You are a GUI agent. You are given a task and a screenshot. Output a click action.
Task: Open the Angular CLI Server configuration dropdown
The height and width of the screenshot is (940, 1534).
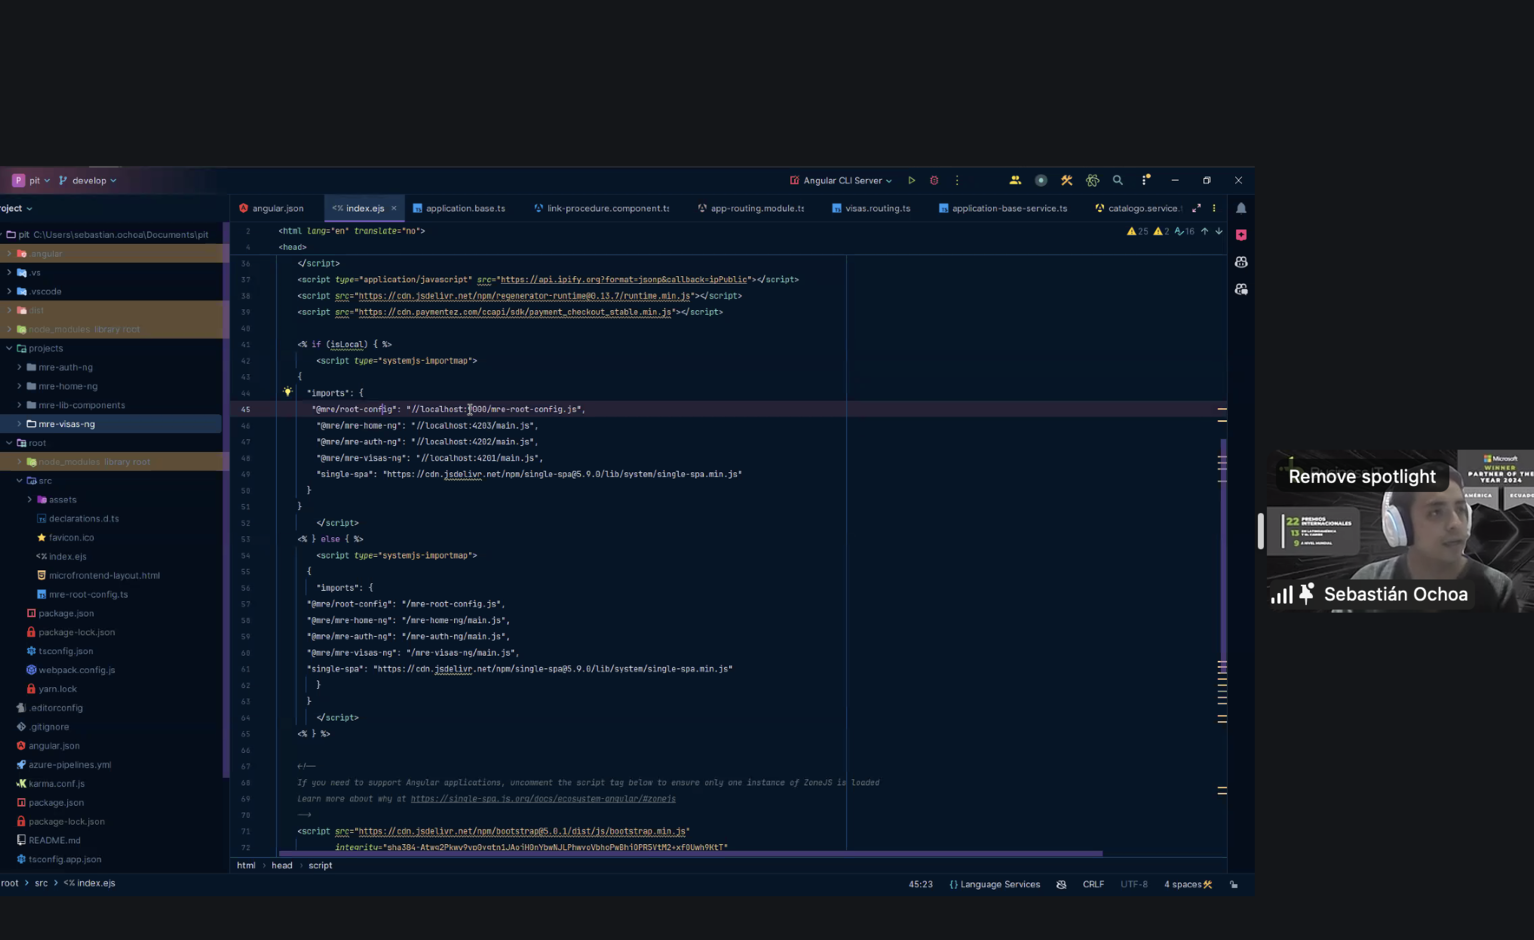(841, 181)
